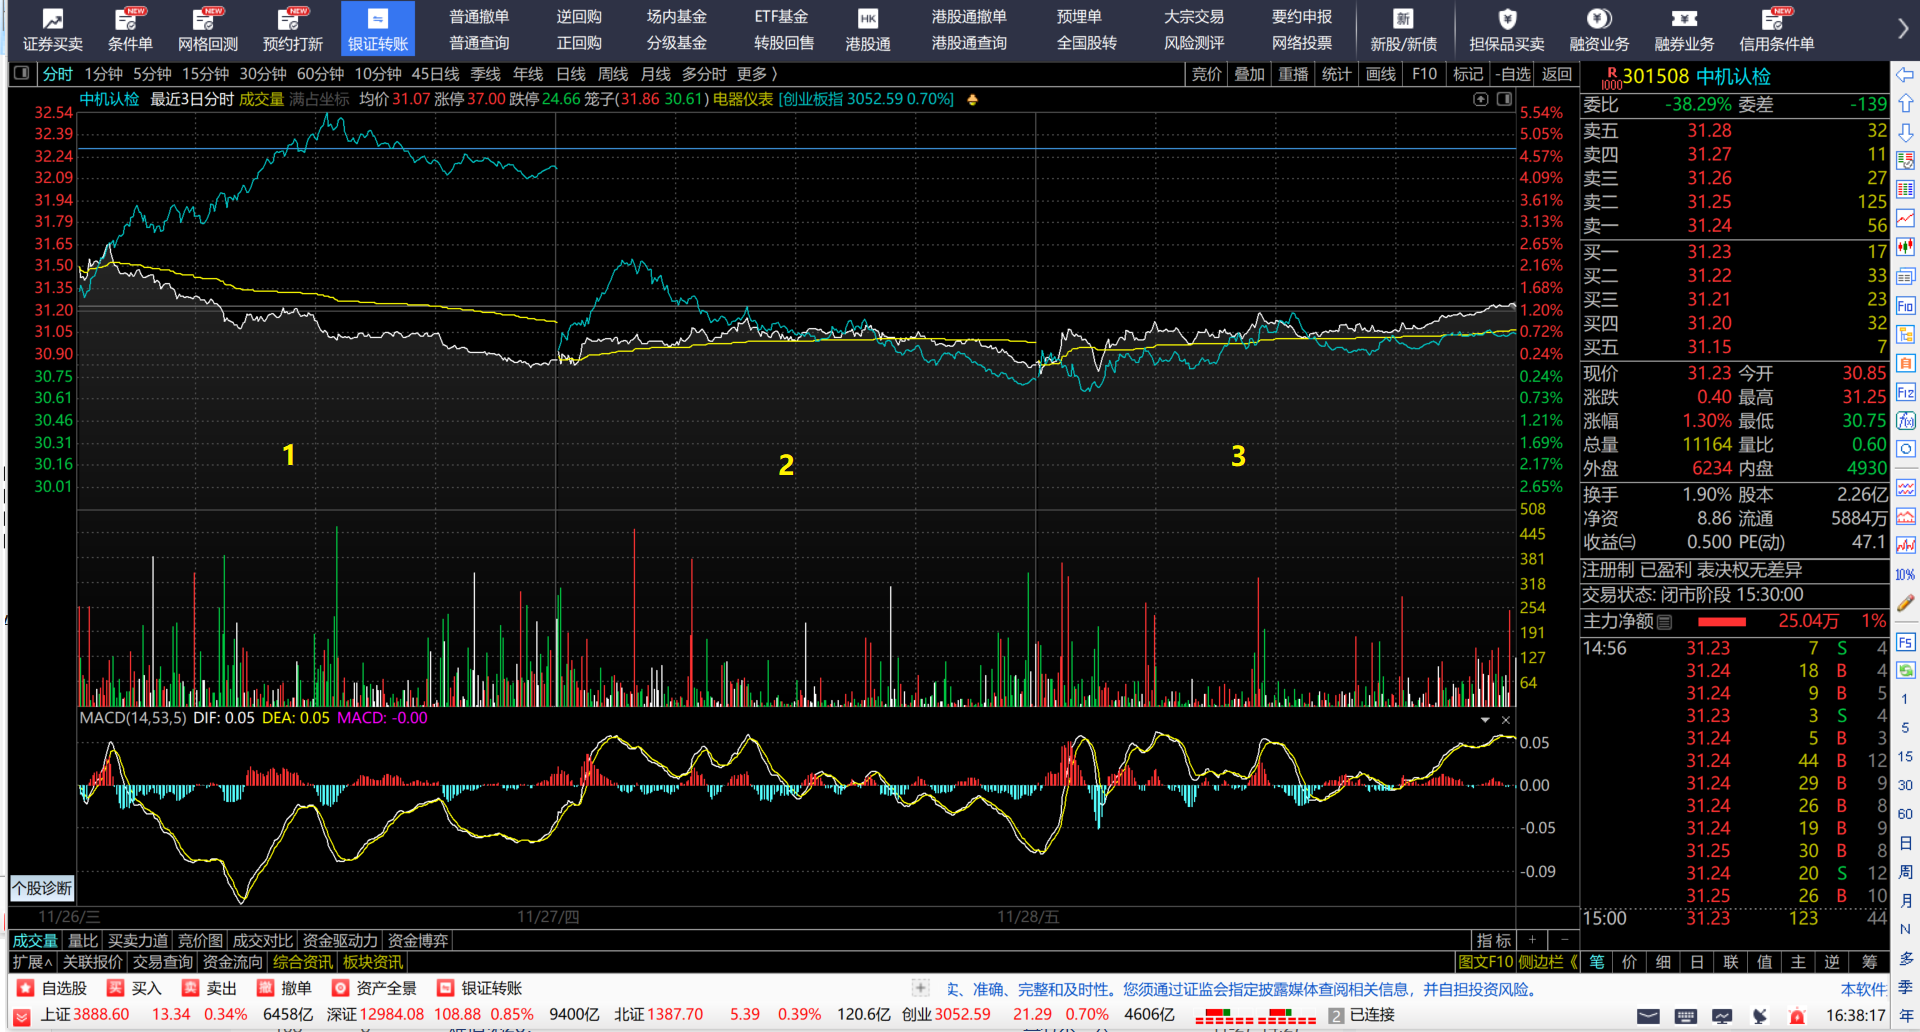Expand the 扩展 panel arrow

[x=32, y=962]
